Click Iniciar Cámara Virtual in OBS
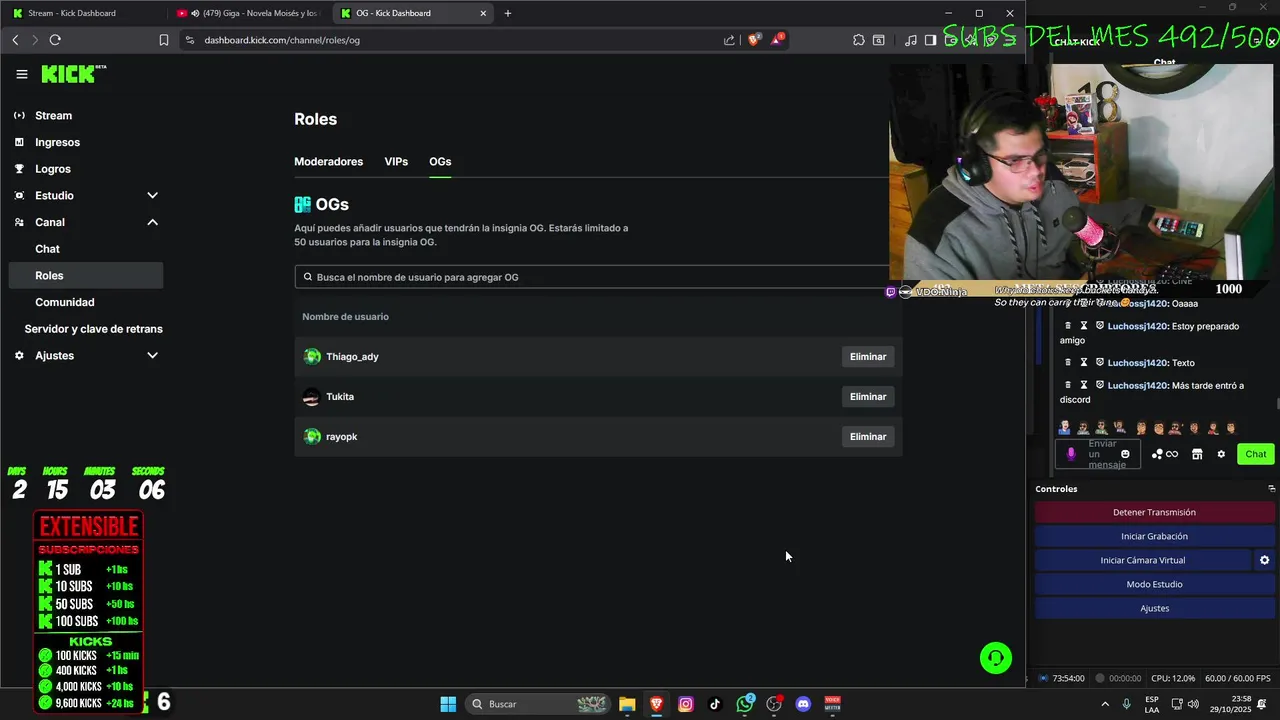This screenshot has height=720, width=1280. pos(1143,560)
